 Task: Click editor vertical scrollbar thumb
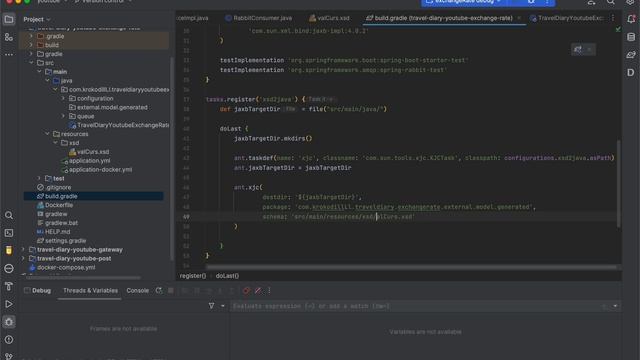tap(619, 184)
